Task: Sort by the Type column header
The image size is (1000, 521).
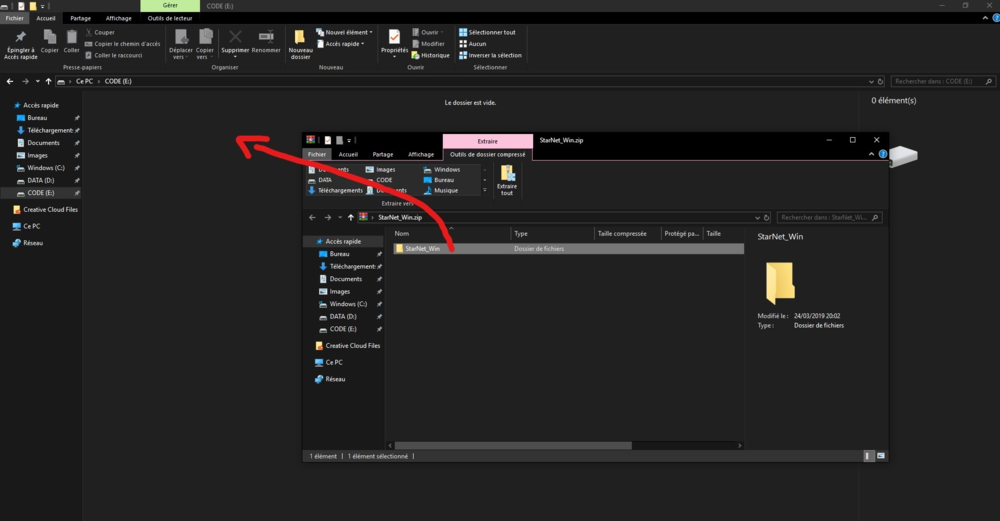Action: click(x=552, y=233)
